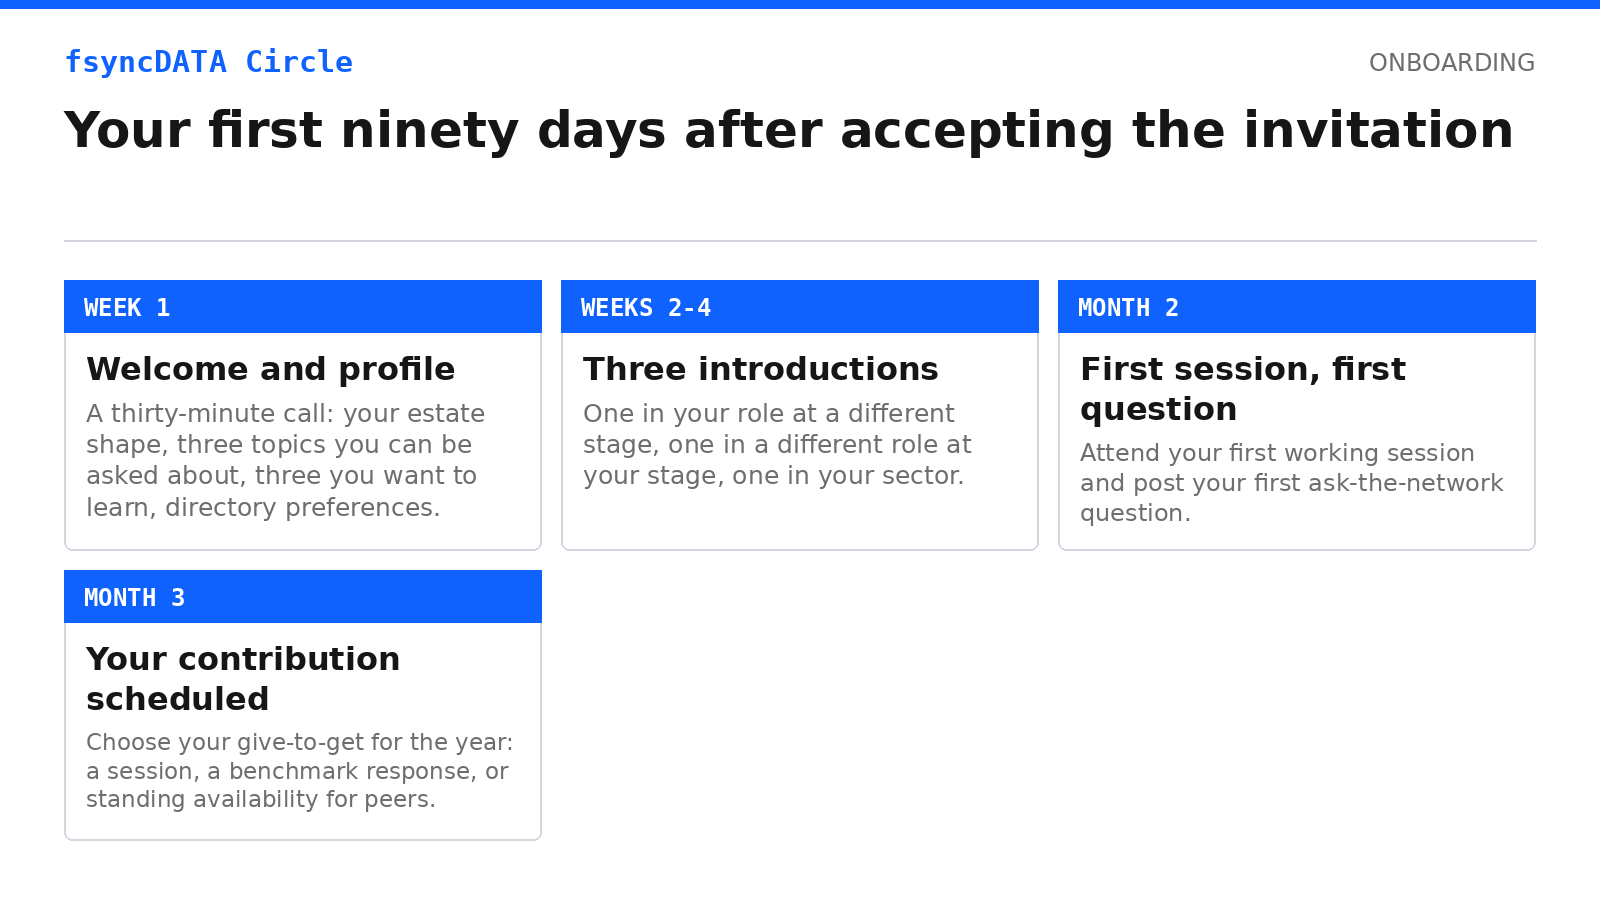
Task: Open the Welcome and profile card title
Action: (270, 369)
